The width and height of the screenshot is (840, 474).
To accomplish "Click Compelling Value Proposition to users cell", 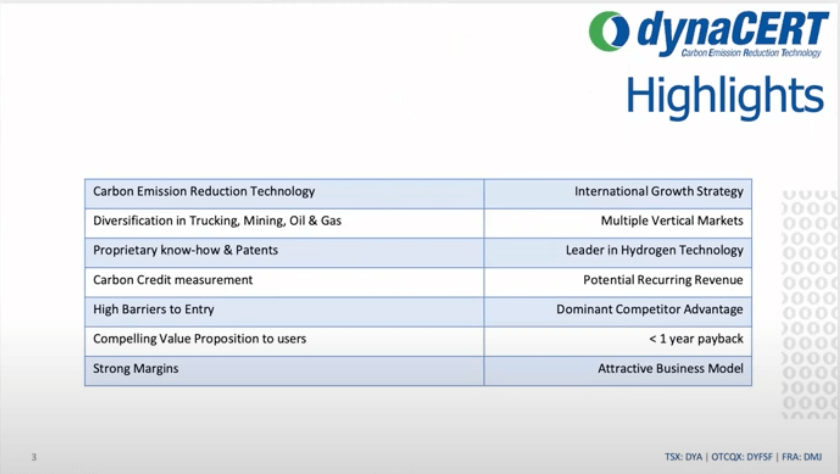I will (200, 339).
